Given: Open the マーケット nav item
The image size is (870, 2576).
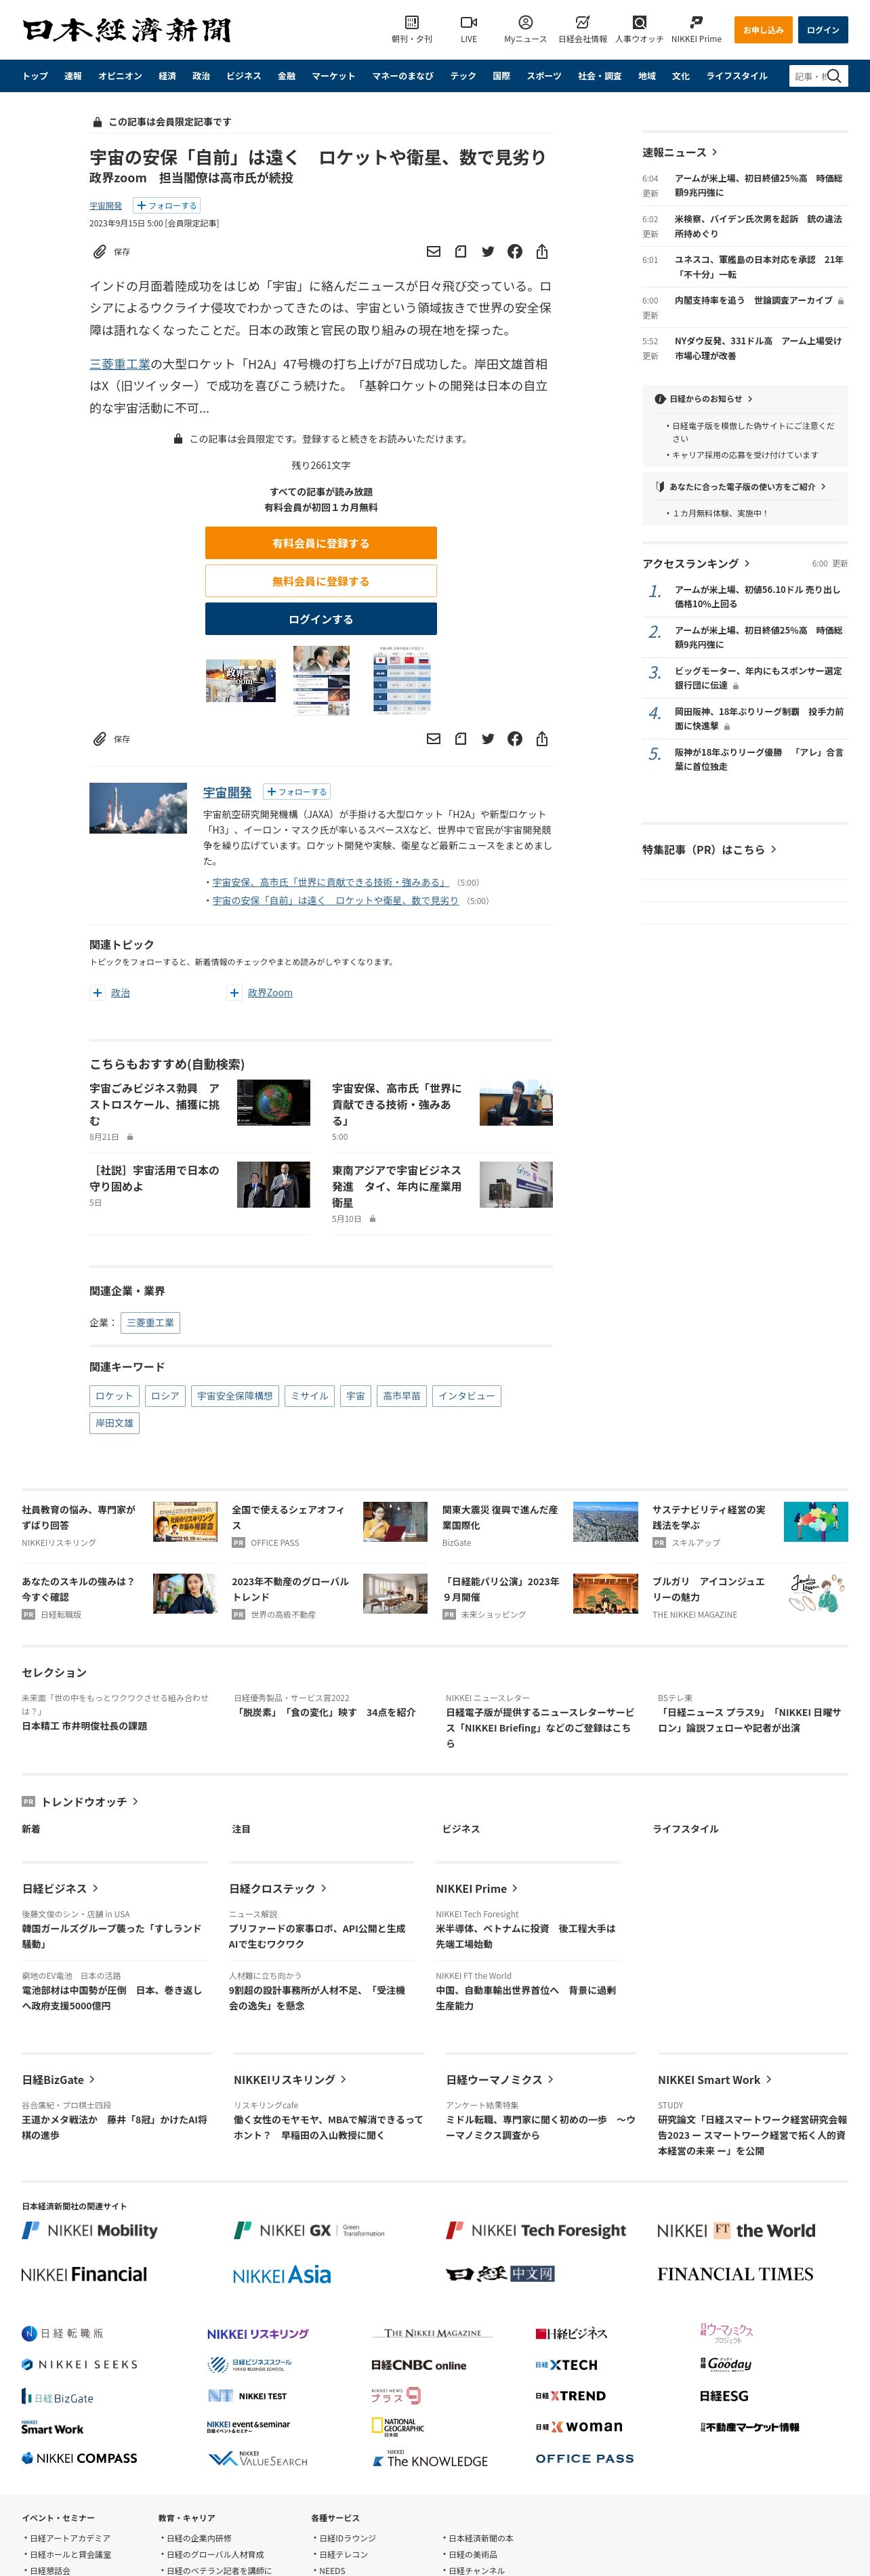Looking at the screenshot, I should click(333, 76).
